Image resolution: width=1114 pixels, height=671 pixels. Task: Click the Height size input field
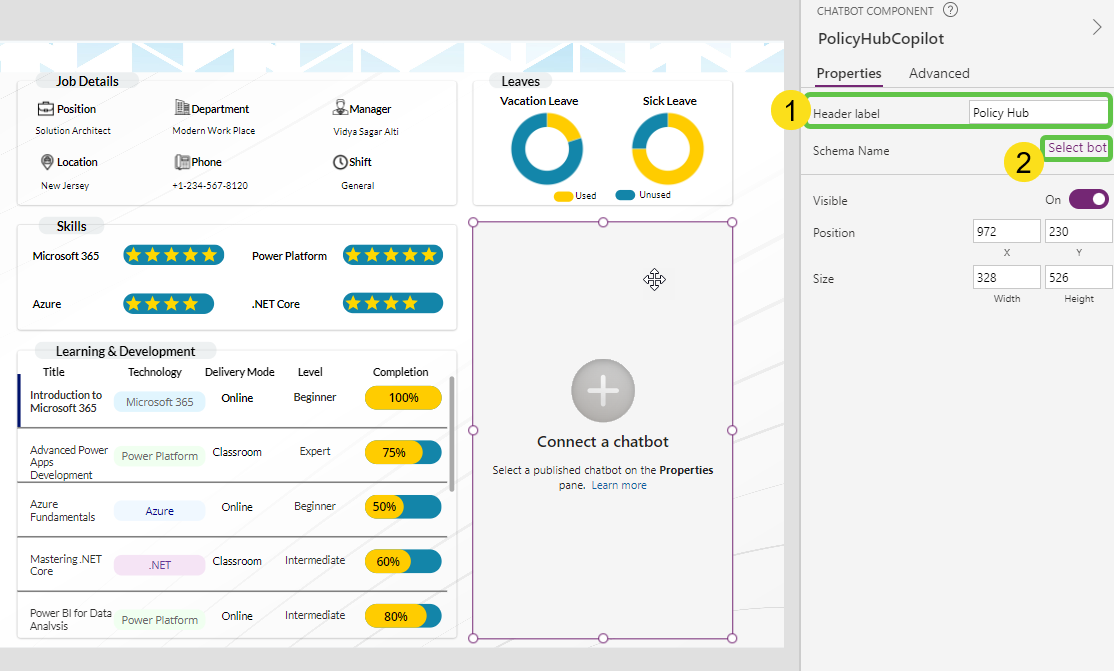(x=1078, y=277)
